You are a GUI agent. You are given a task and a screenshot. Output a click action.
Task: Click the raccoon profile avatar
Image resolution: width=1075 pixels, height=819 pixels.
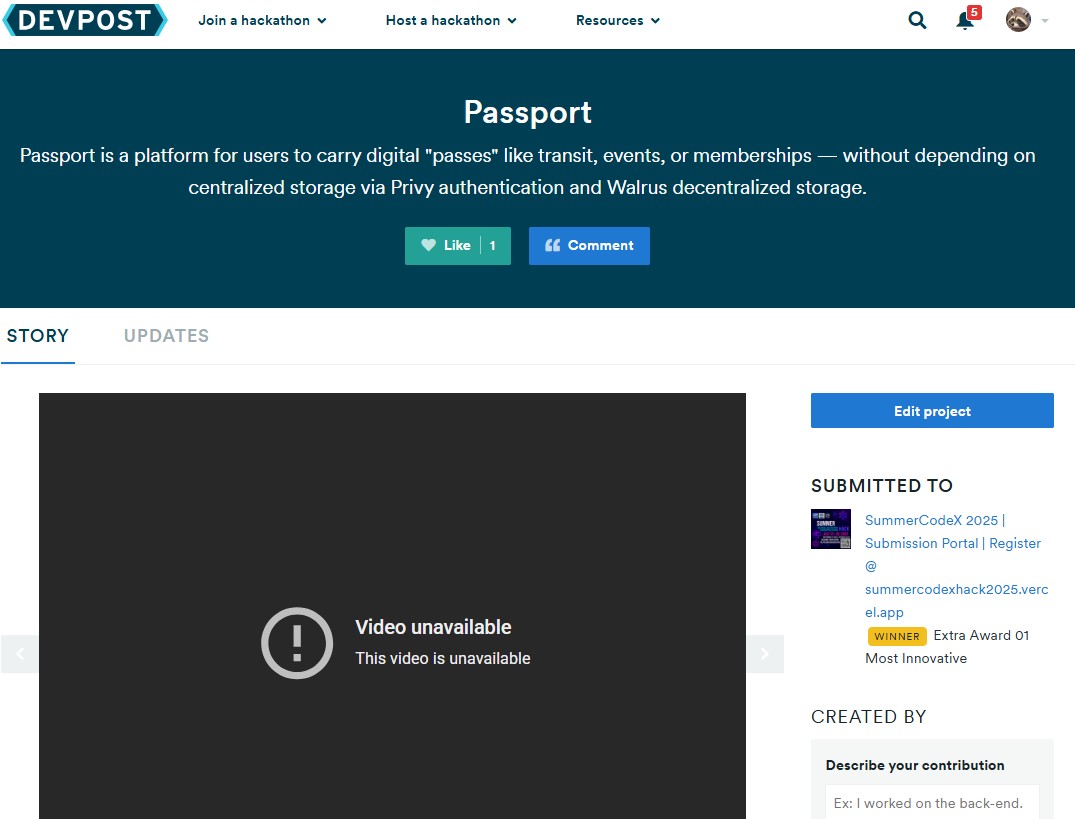coord(1018,20)
